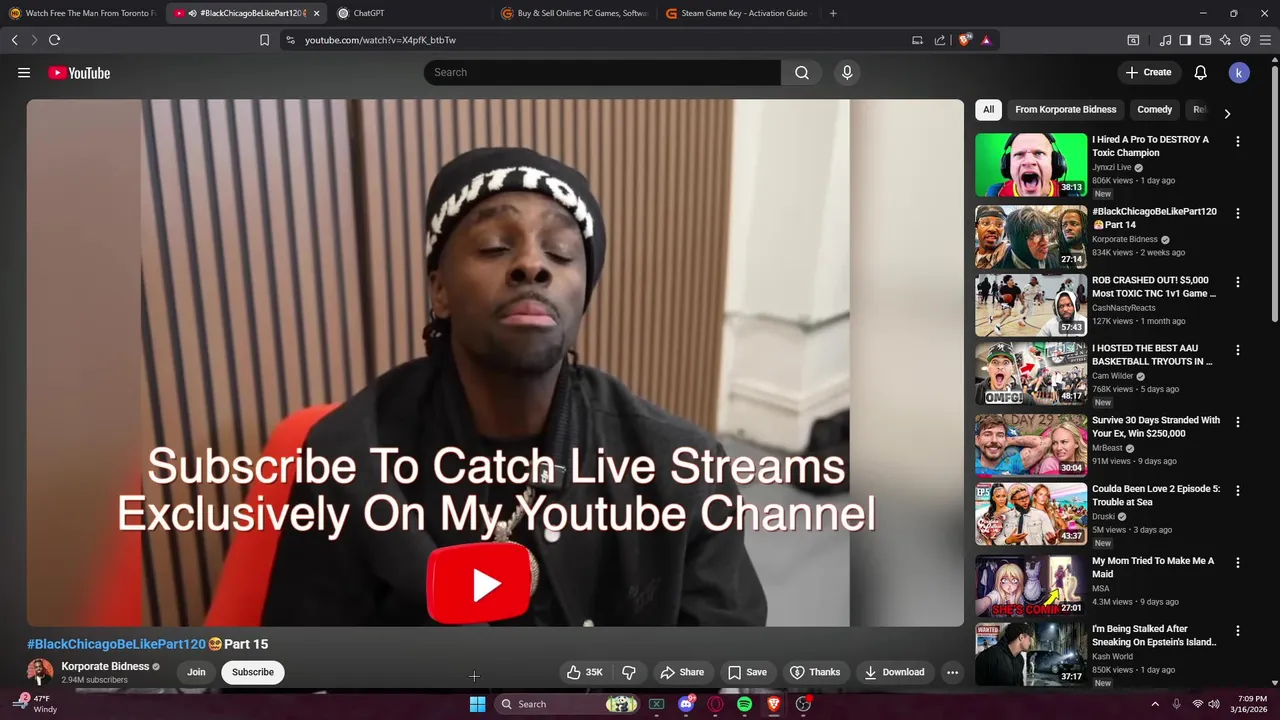The height and width of the screenshot is (720, 1280).
Task: Open Discord from the taskbar
Action: tap(686, 704)
